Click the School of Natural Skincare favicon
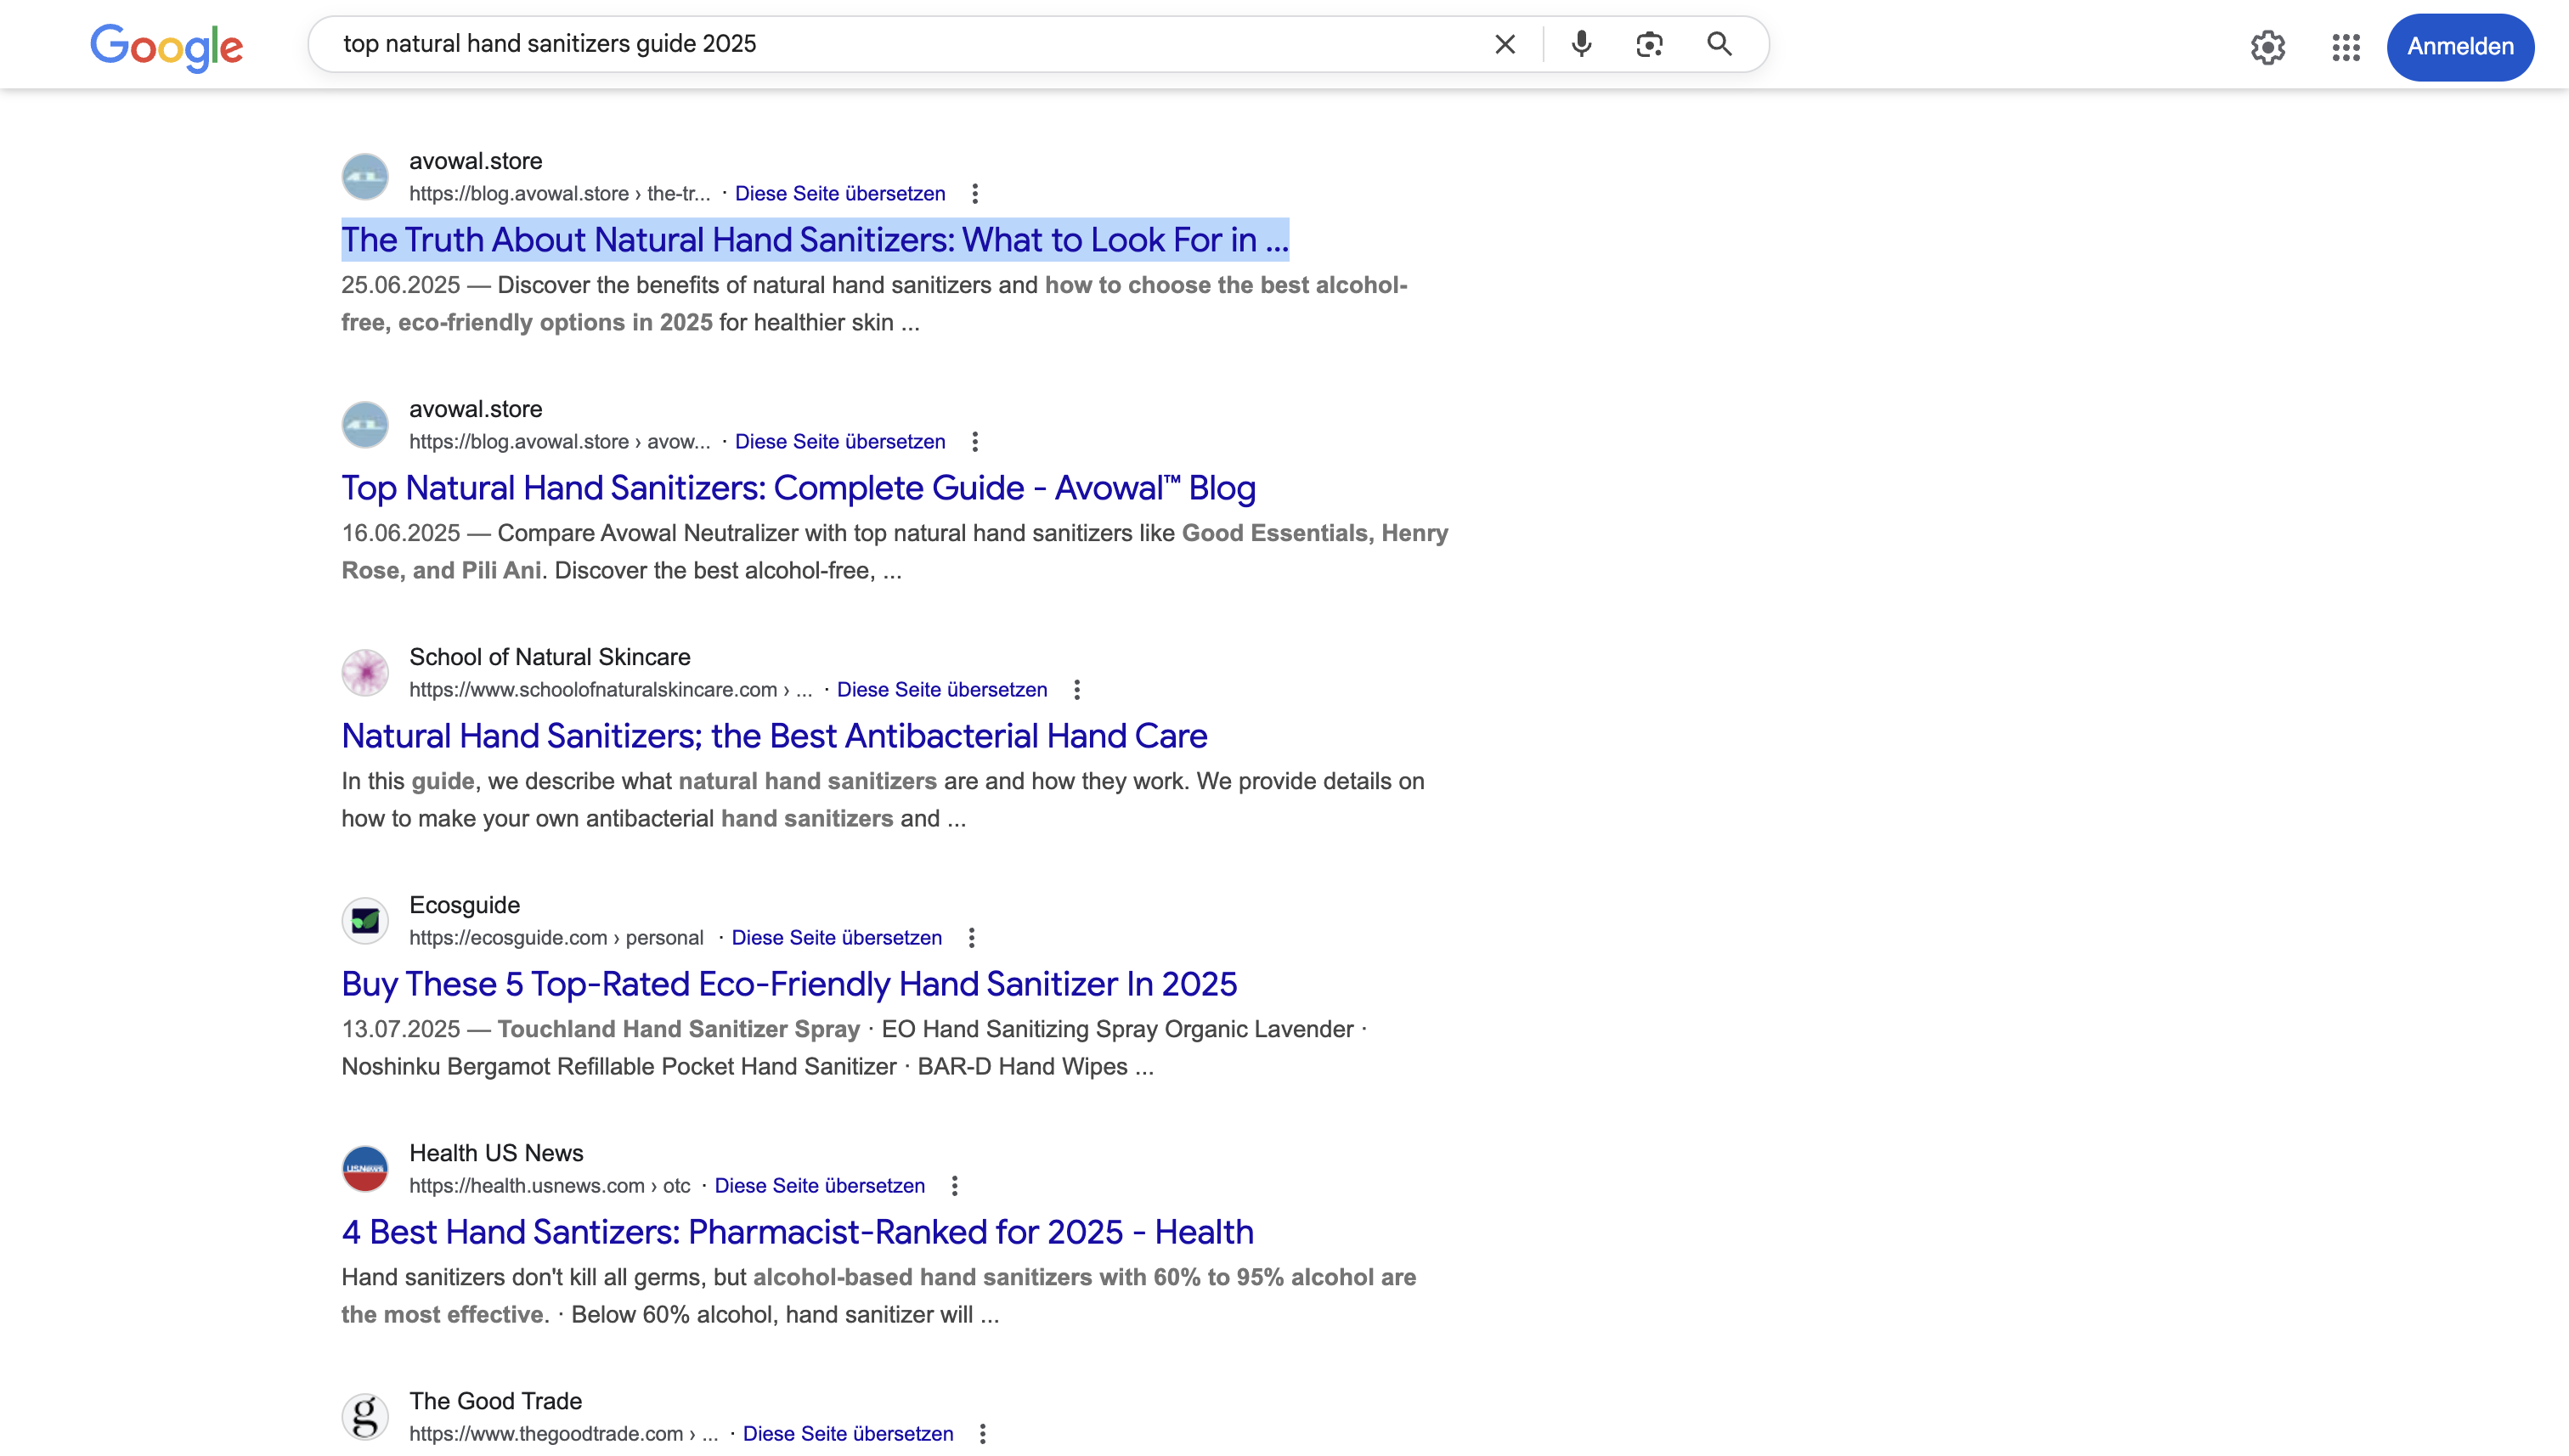 pos(365,672)
